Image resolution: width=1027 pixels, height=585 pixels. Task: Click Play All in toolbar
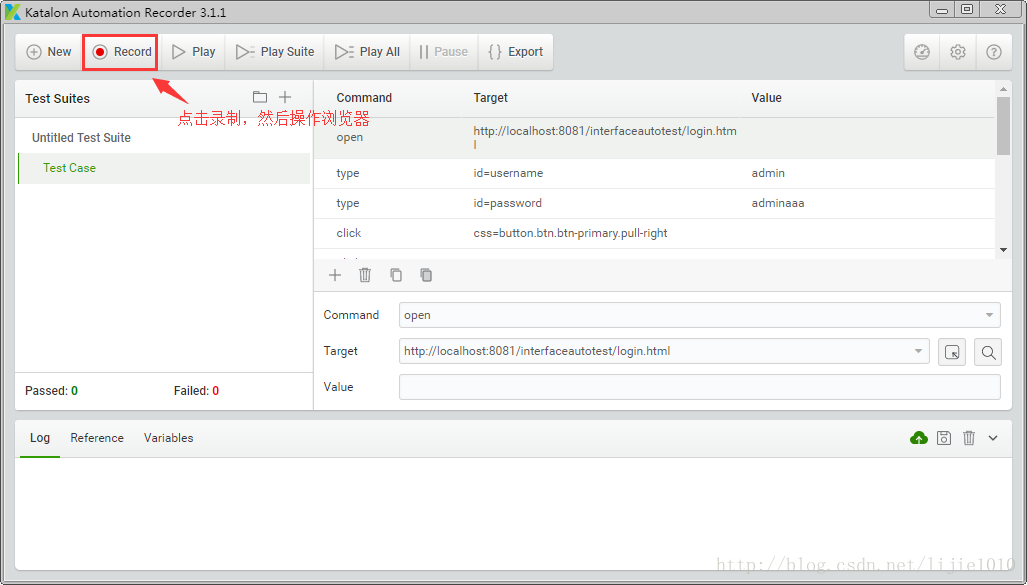367,52
